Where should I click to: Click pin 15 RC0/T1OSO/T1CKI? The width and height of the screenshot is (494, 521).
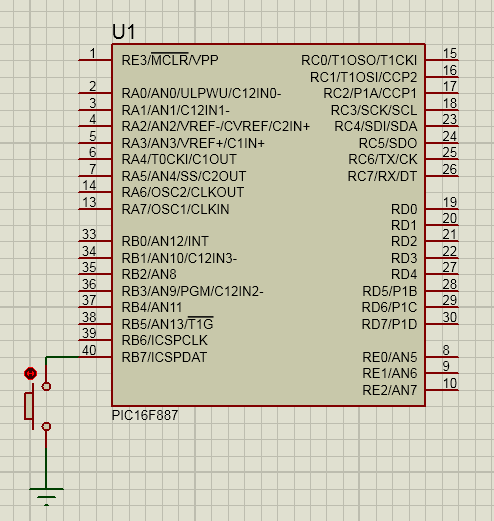coord(442,60)
